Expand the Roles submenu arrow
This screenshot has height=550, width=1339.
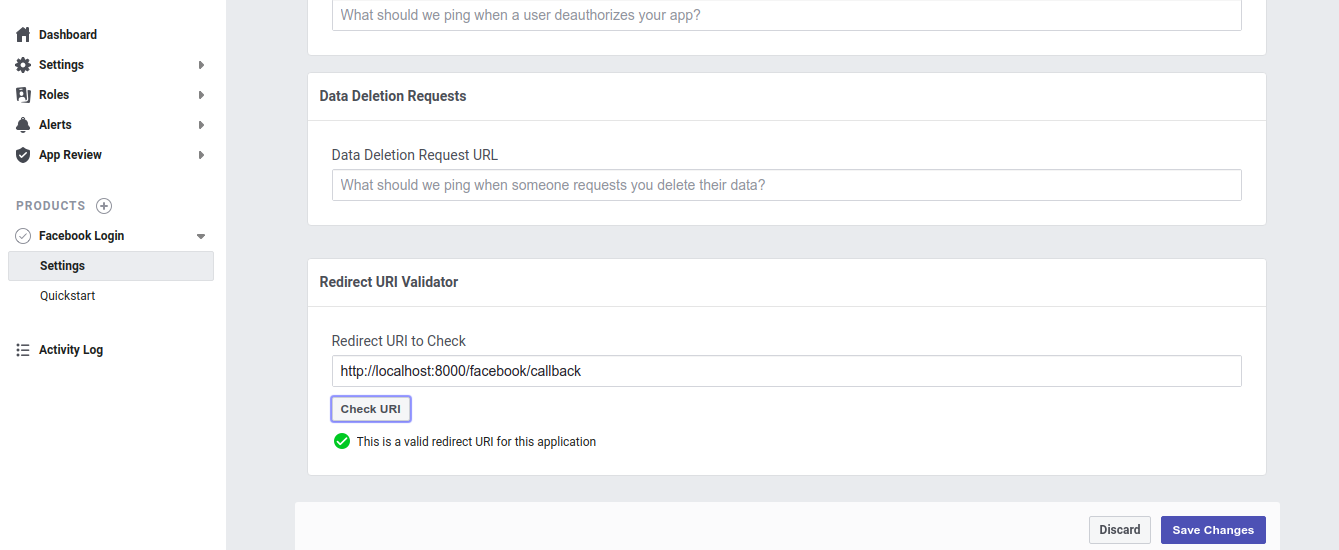point(201,95)
